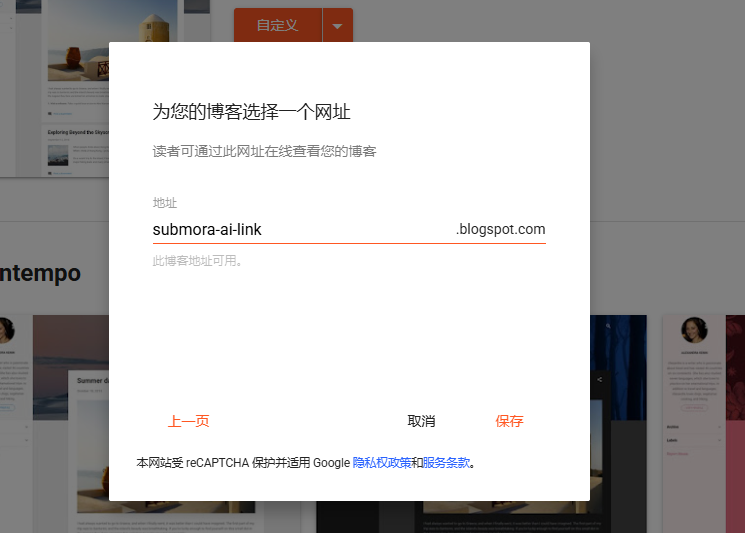Open the 服务条款 terms of service link
Screen dimensions: 745x533
tap(446, 463)
